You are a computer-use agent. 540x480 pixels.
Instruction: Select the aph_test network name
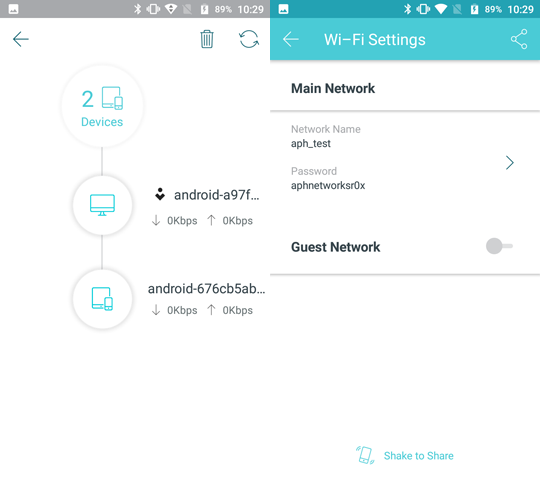[x=311, y=143]
